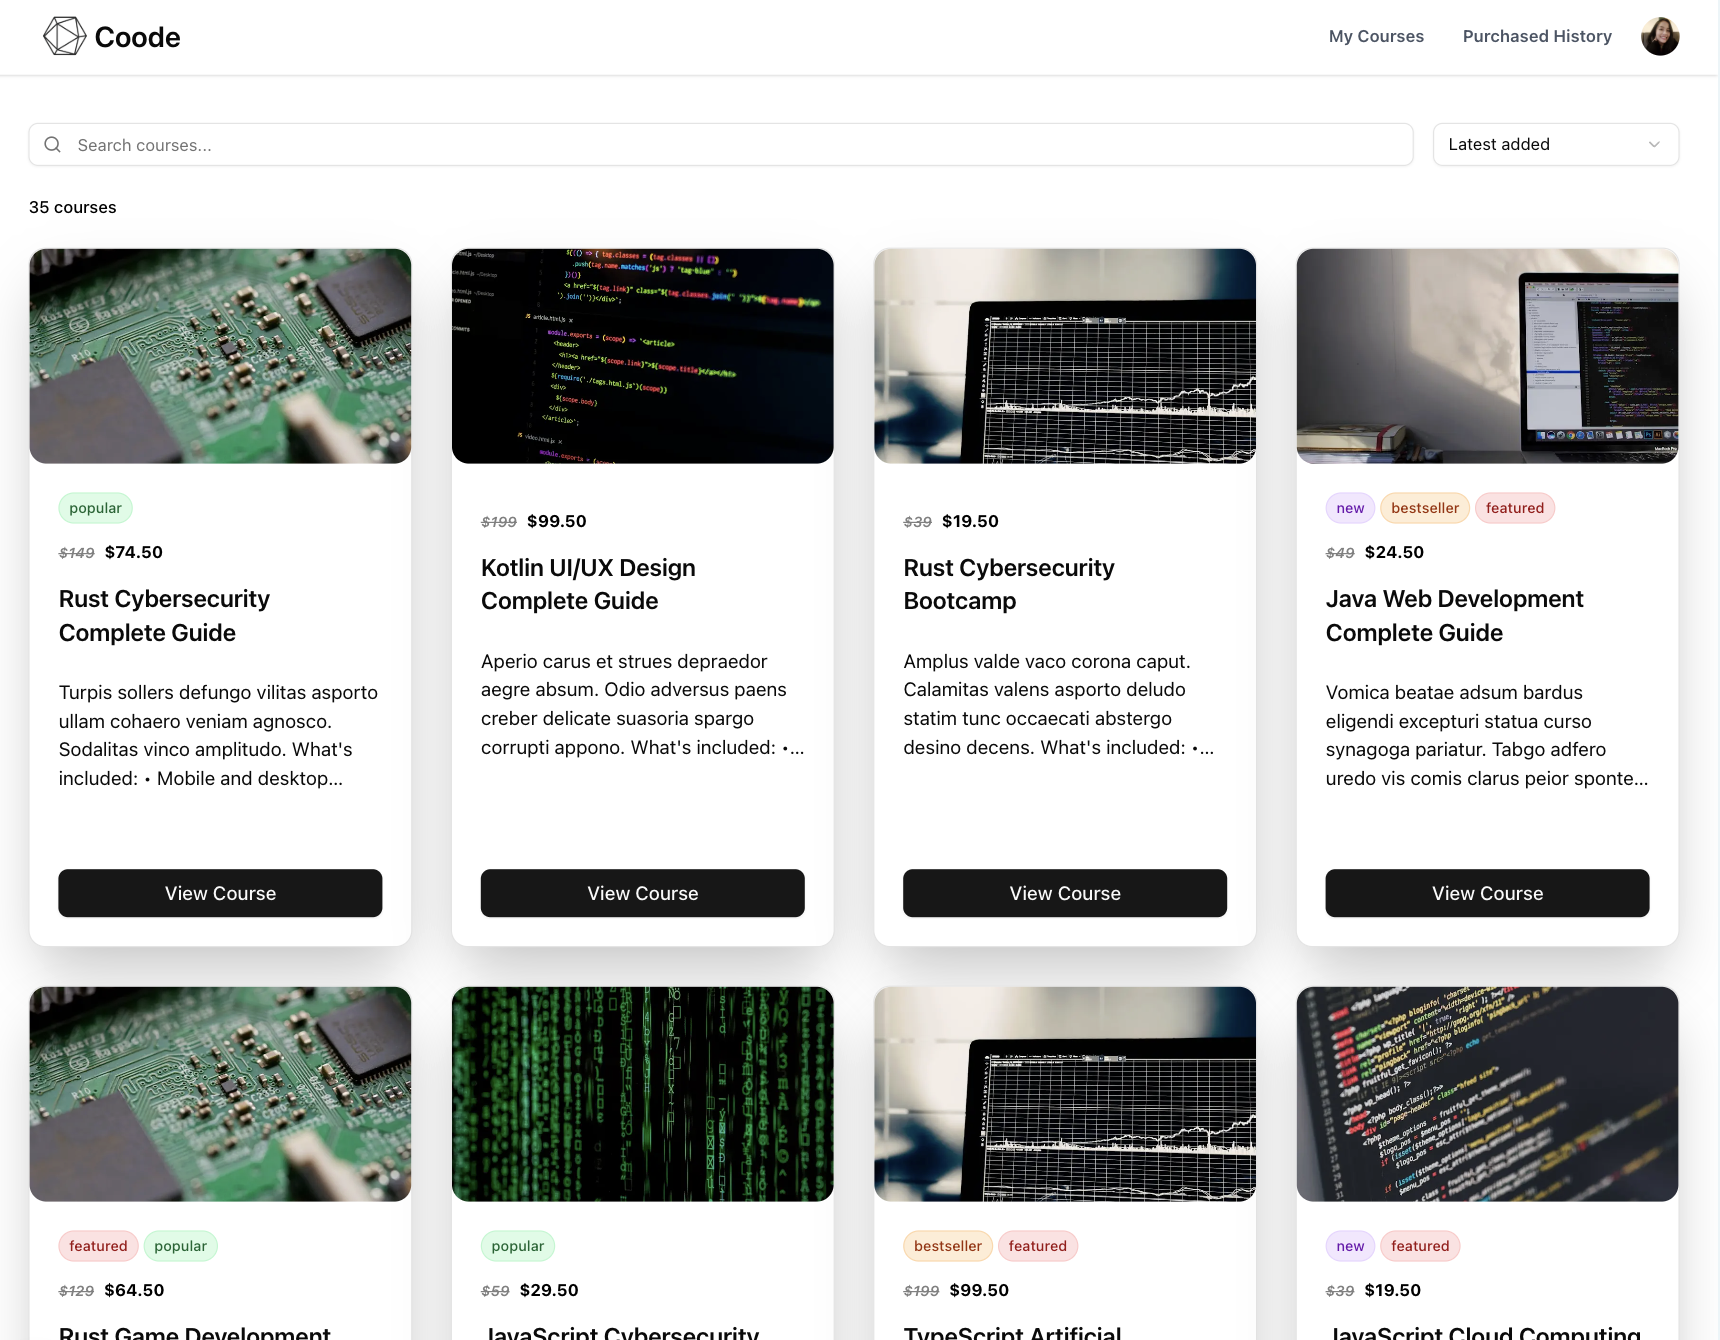Open the user profile avatar
The width and height of the screenshot is (1720, 1340).
[x=1659, y=36]
